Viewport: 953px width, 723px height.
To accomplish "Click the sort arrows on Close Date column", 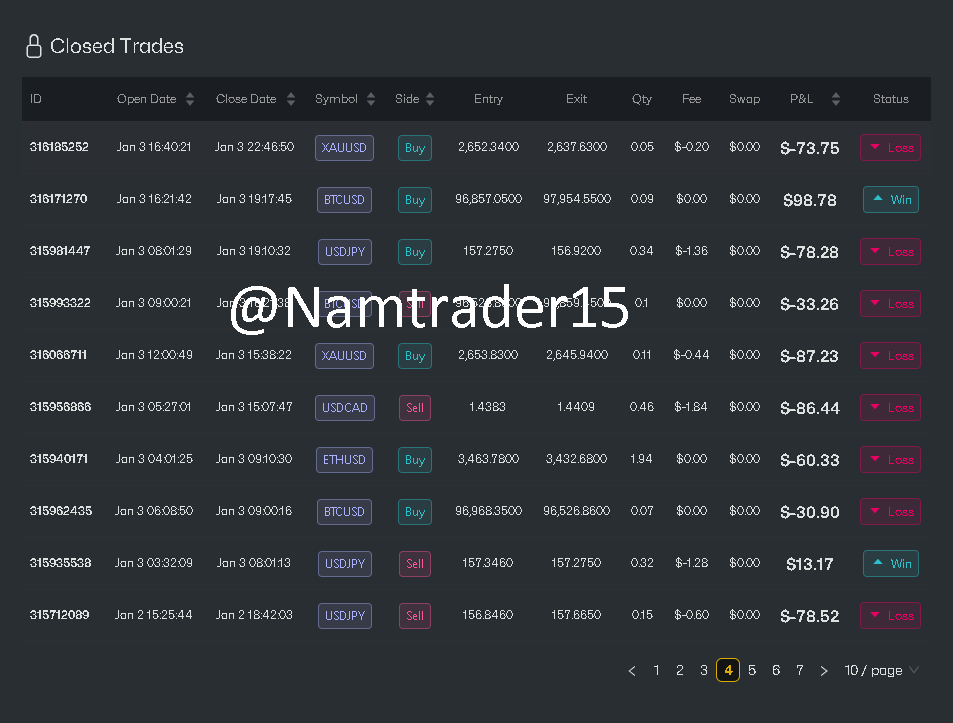I will click(x=289, y=99).
